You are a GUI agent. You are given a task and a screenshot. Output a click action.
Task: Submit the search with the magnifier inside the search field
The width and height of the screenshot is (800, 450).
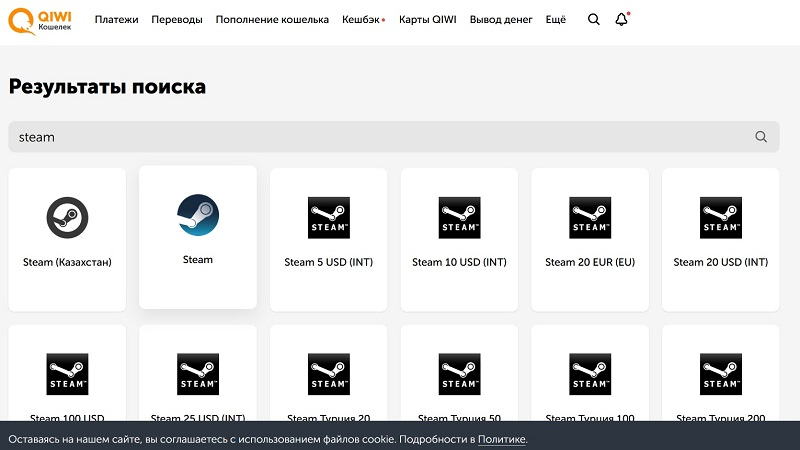(x=761, y=137)
